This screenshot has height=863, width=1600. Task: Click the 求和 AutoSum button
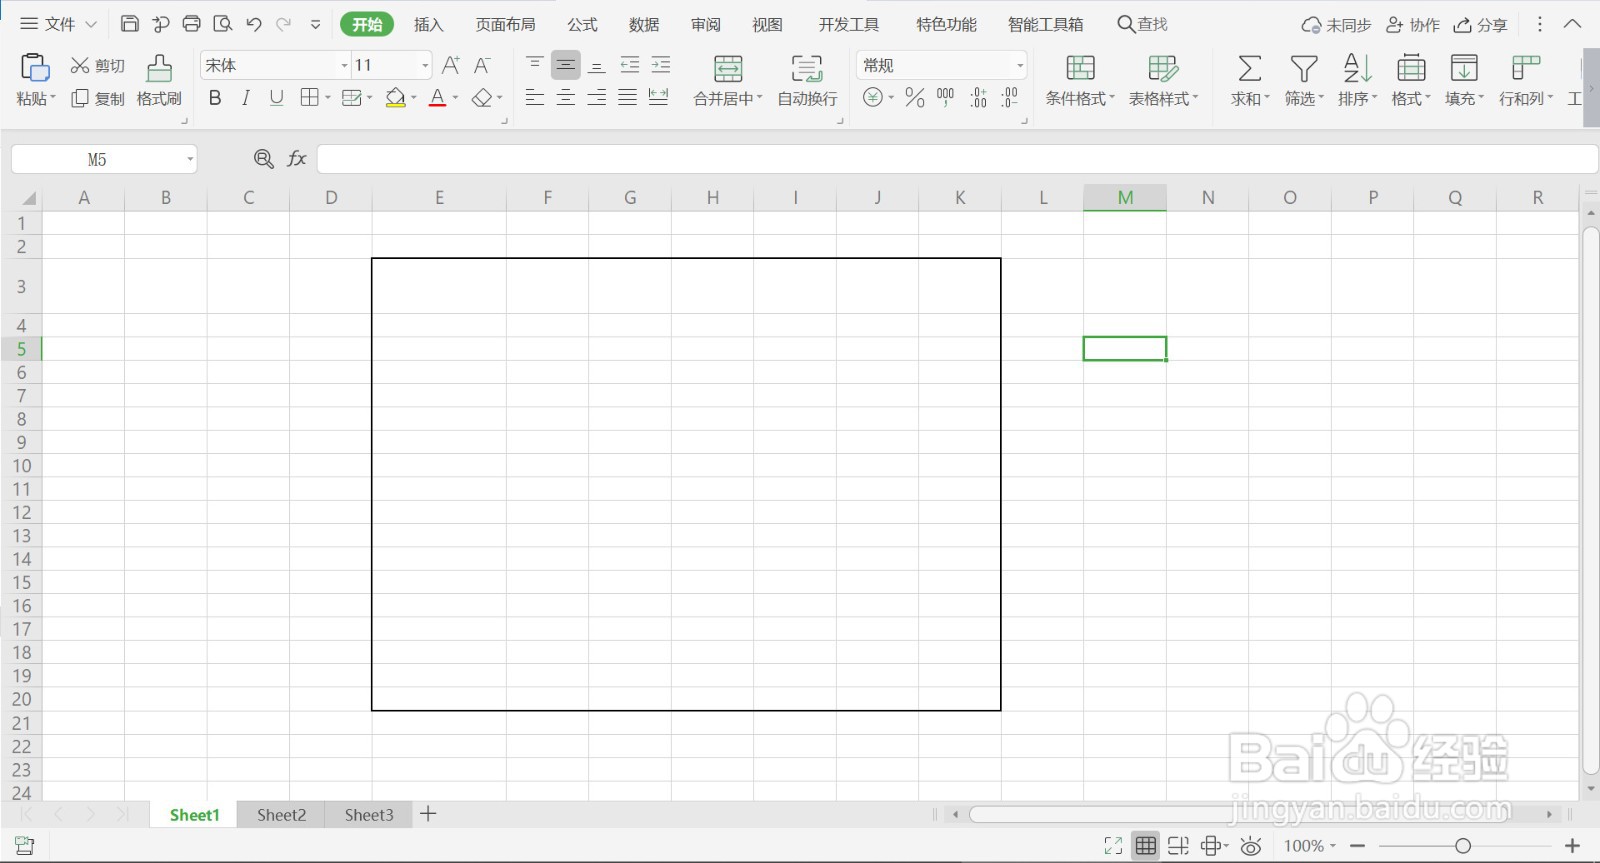point(1250,81)
